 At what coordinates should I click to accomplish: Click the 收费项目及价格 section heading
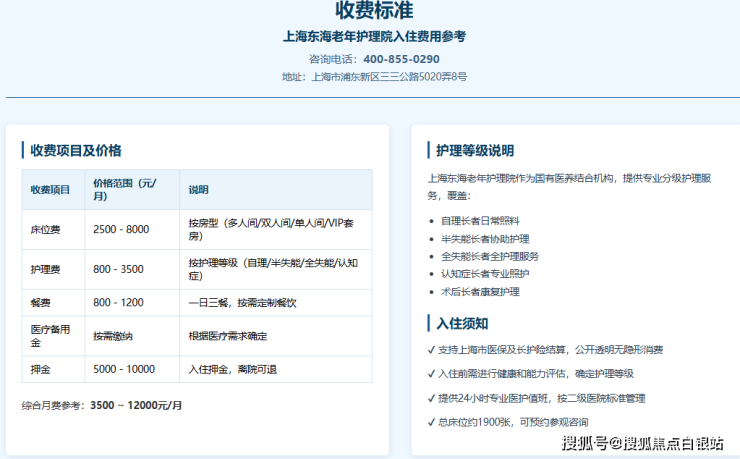pos(76,150)
